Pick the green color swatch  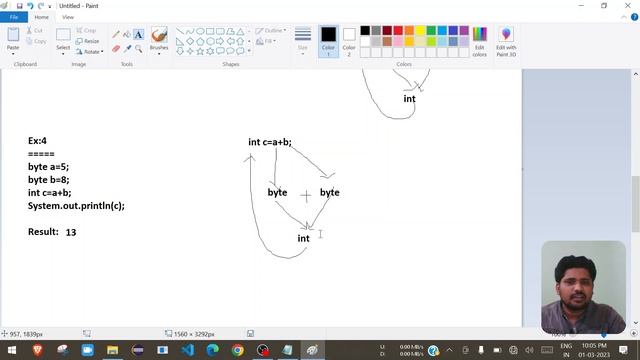[x=431, y=30]
